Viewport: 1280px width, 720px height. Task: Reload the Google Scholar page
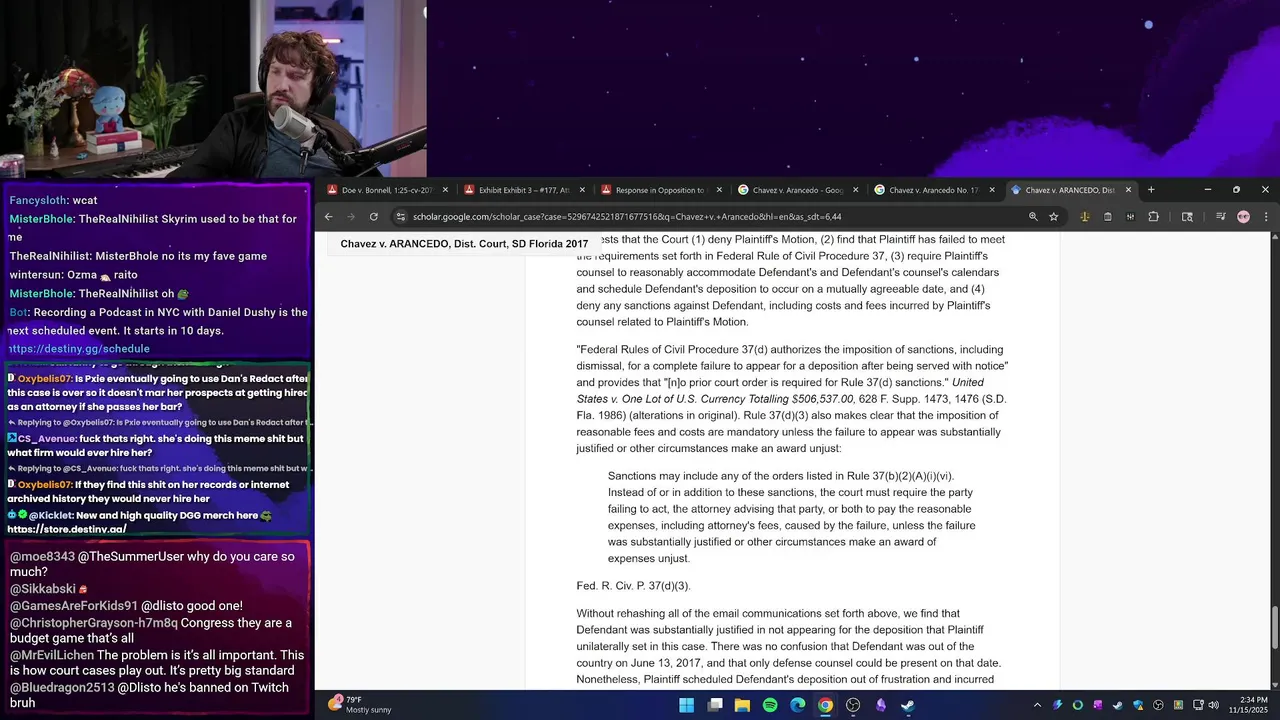pos(374,217)
